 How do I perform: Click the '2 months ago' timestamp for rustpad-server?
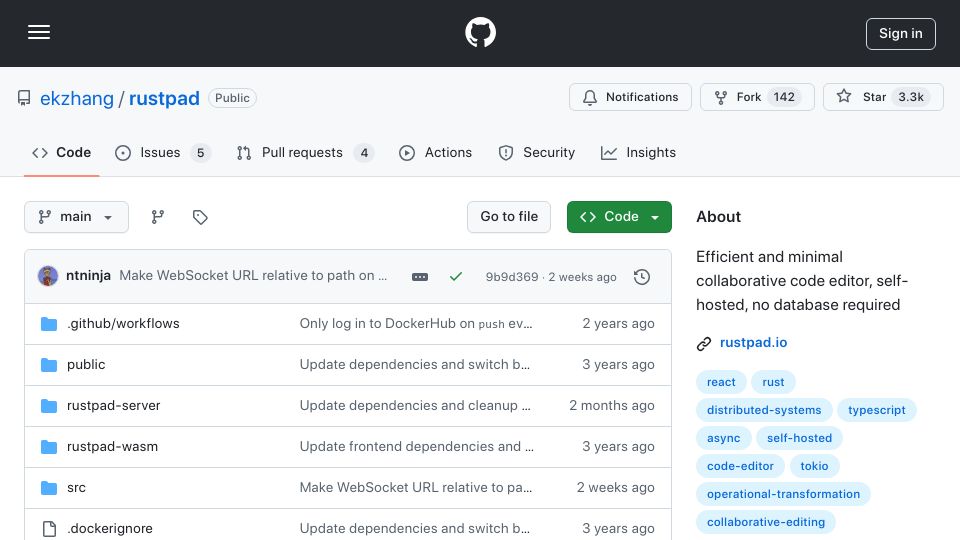tap(612, 405)
